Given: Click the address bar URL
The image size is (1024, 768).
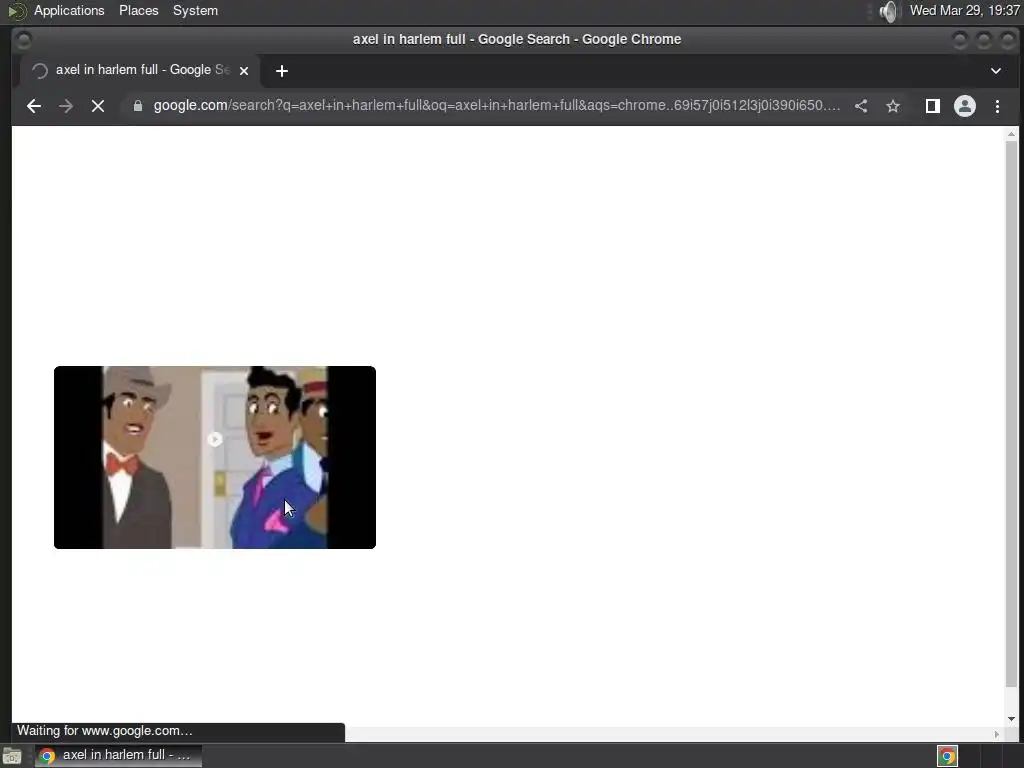Looking at the screenshot, I should pos(496,106).
